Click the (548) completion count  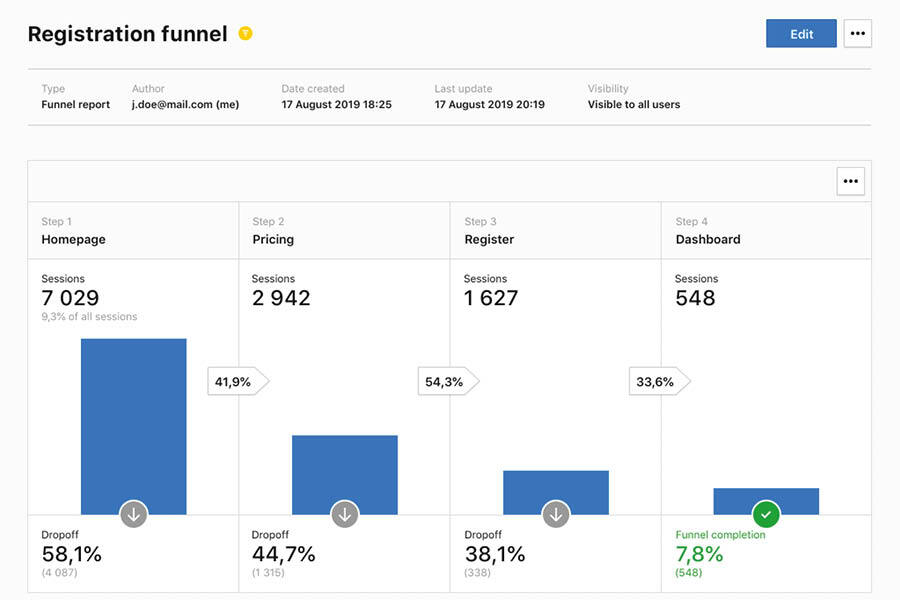point(689,572)
